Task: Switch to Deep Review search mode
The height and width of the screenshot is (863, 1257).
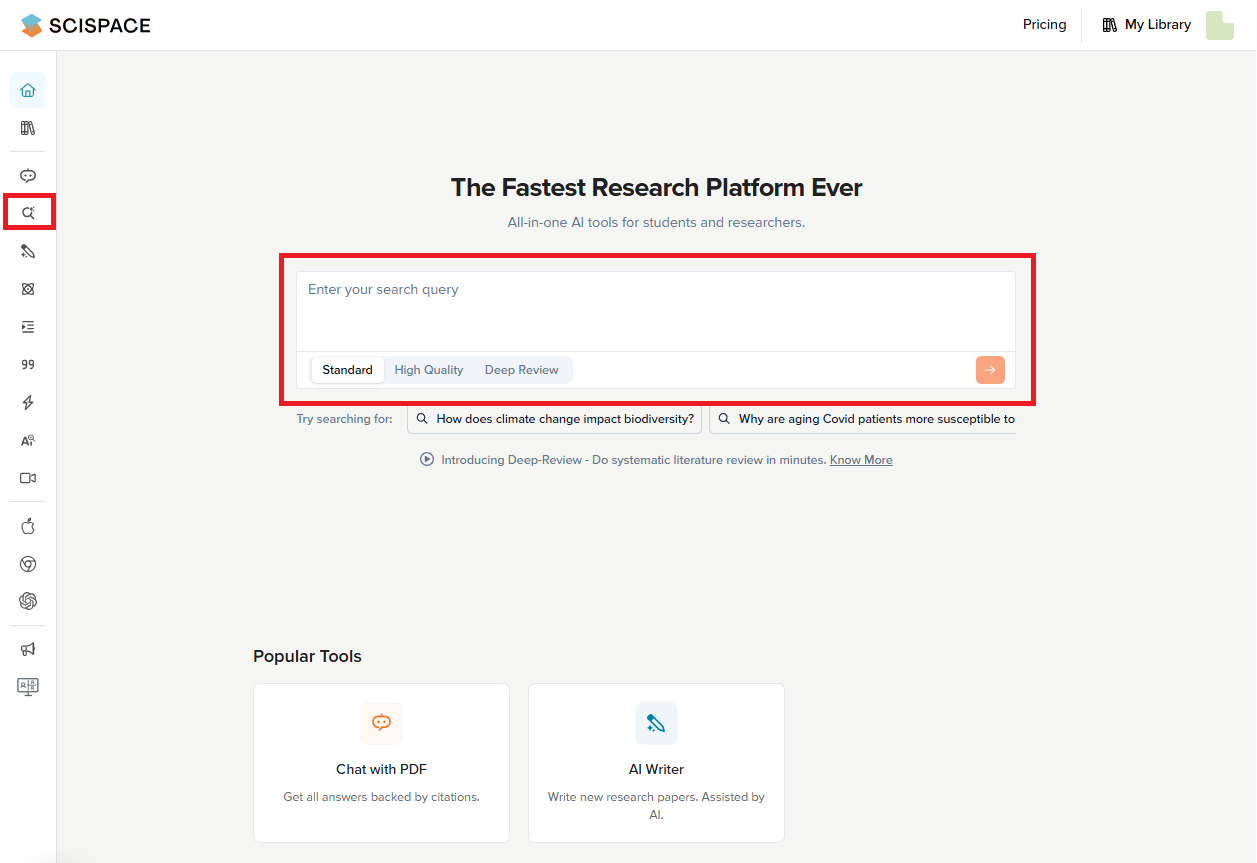Action: pos(522,370)
